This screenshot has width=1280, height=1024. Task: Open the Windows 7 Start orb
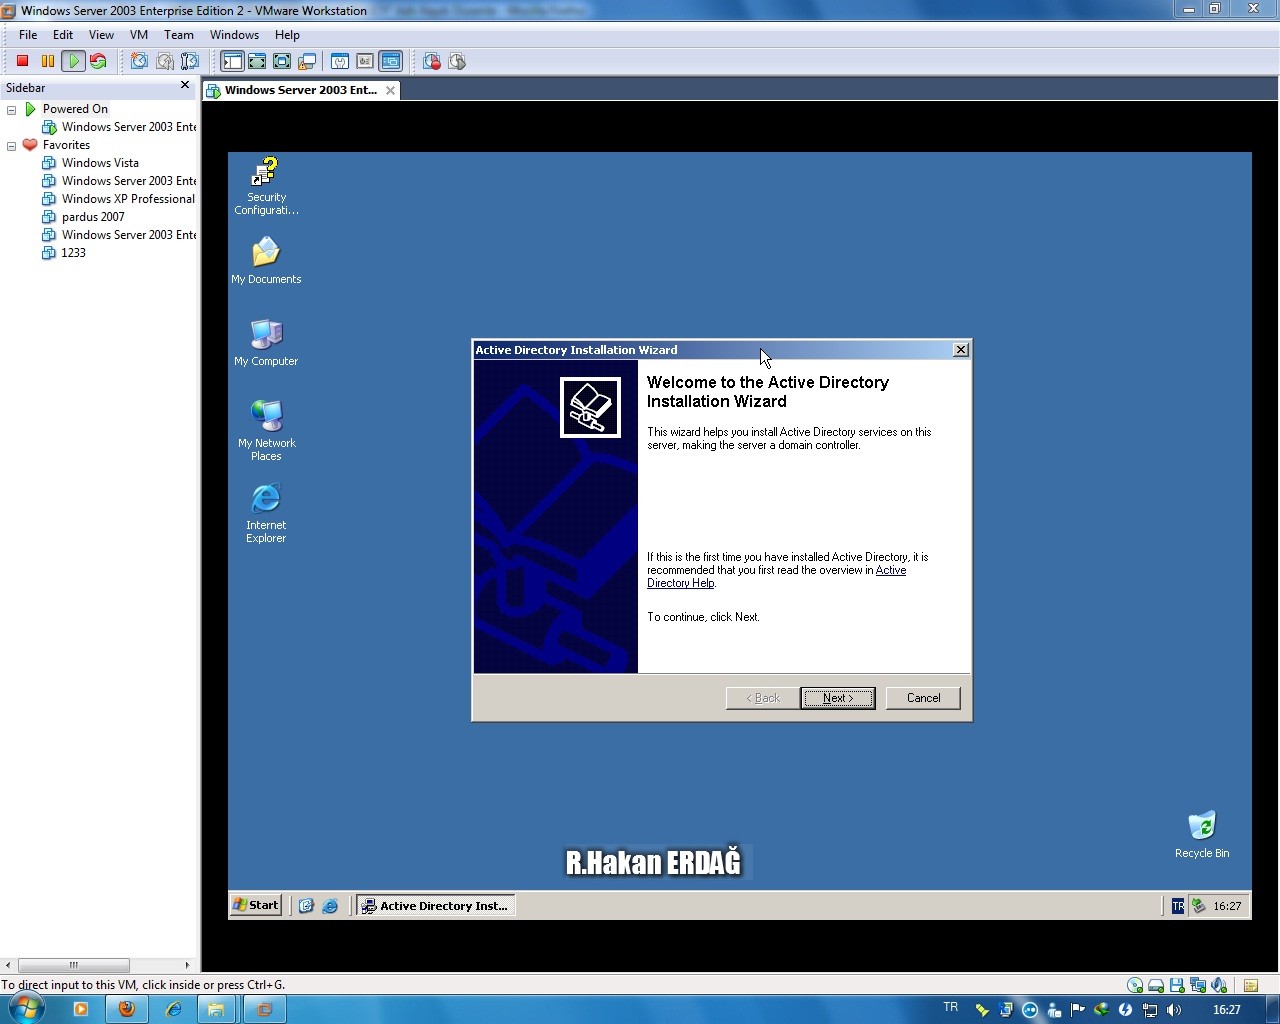pos(25,1009)
